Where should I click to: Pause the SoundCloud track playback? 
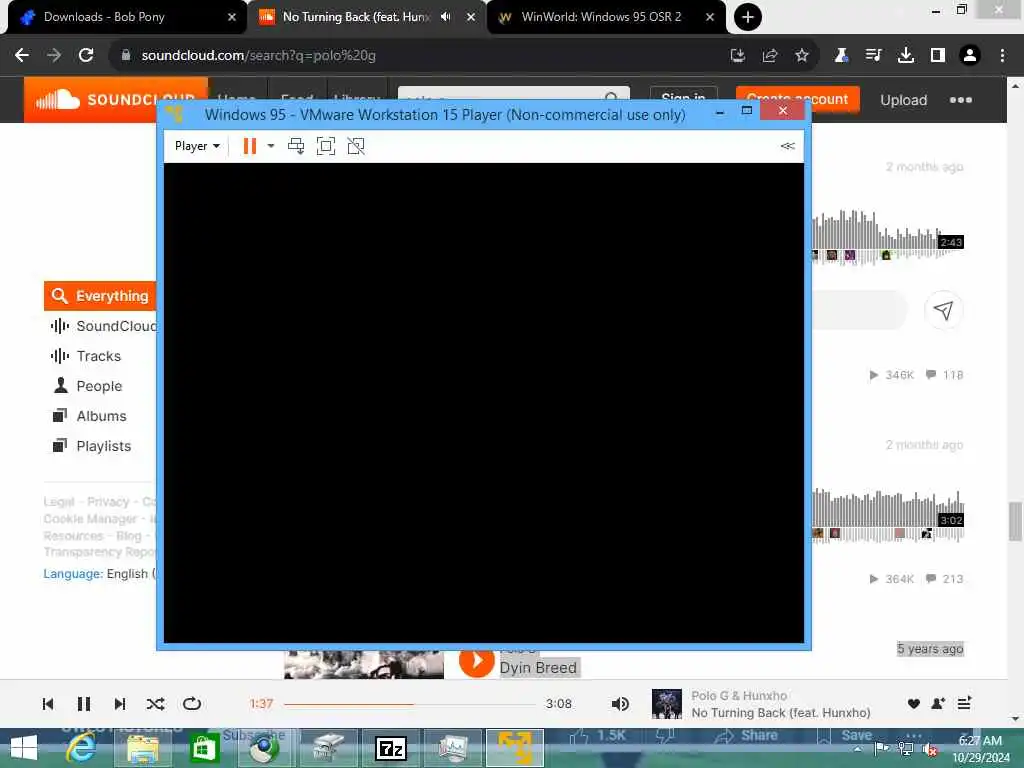pos(84,703)
